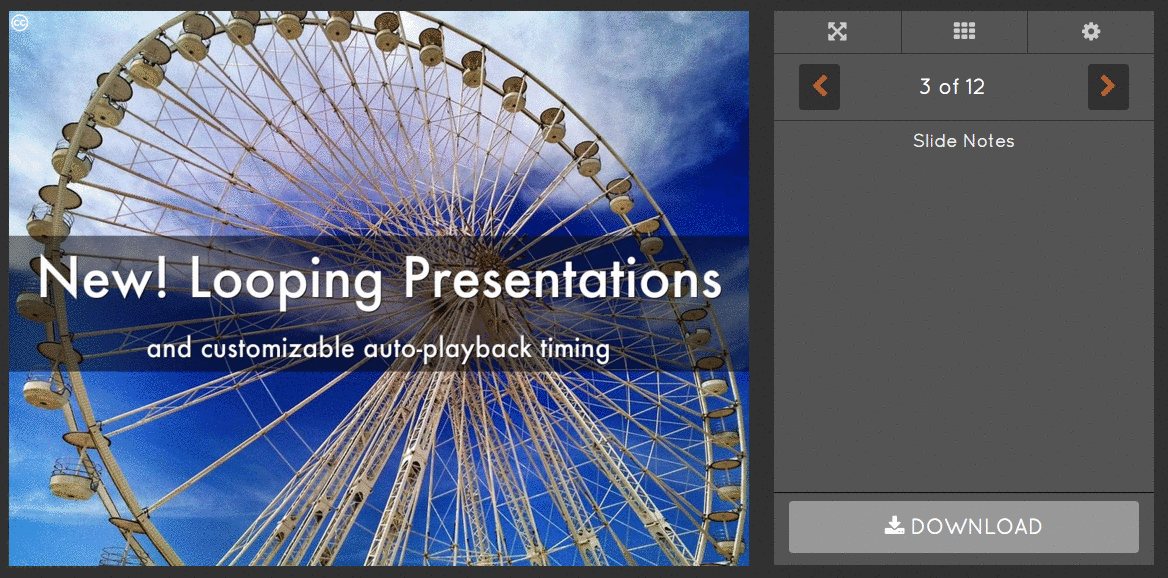Click the word "and" starting the subtitle

tap(170, 349)
